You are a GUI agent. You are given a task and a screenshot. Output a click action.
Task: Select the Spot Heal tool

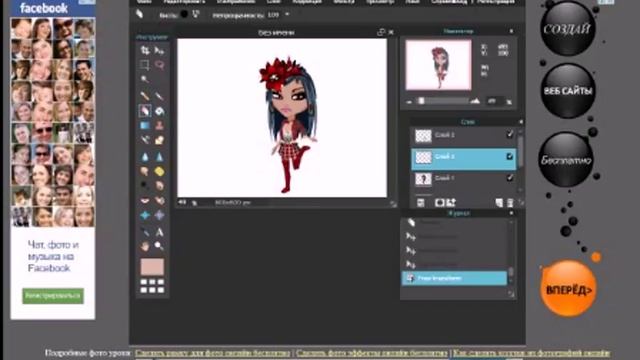160,200
